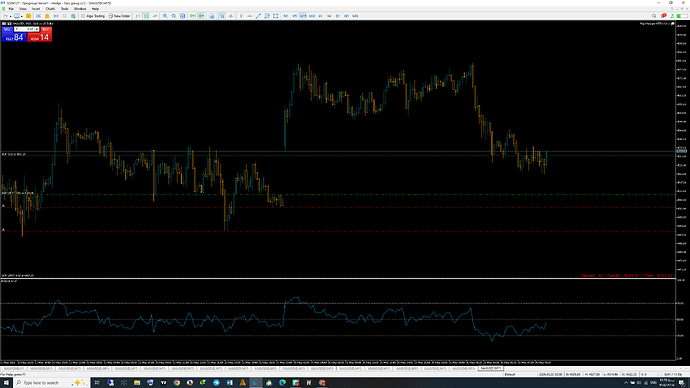
Task: Open the Window menu
Action: coord(80,9)
